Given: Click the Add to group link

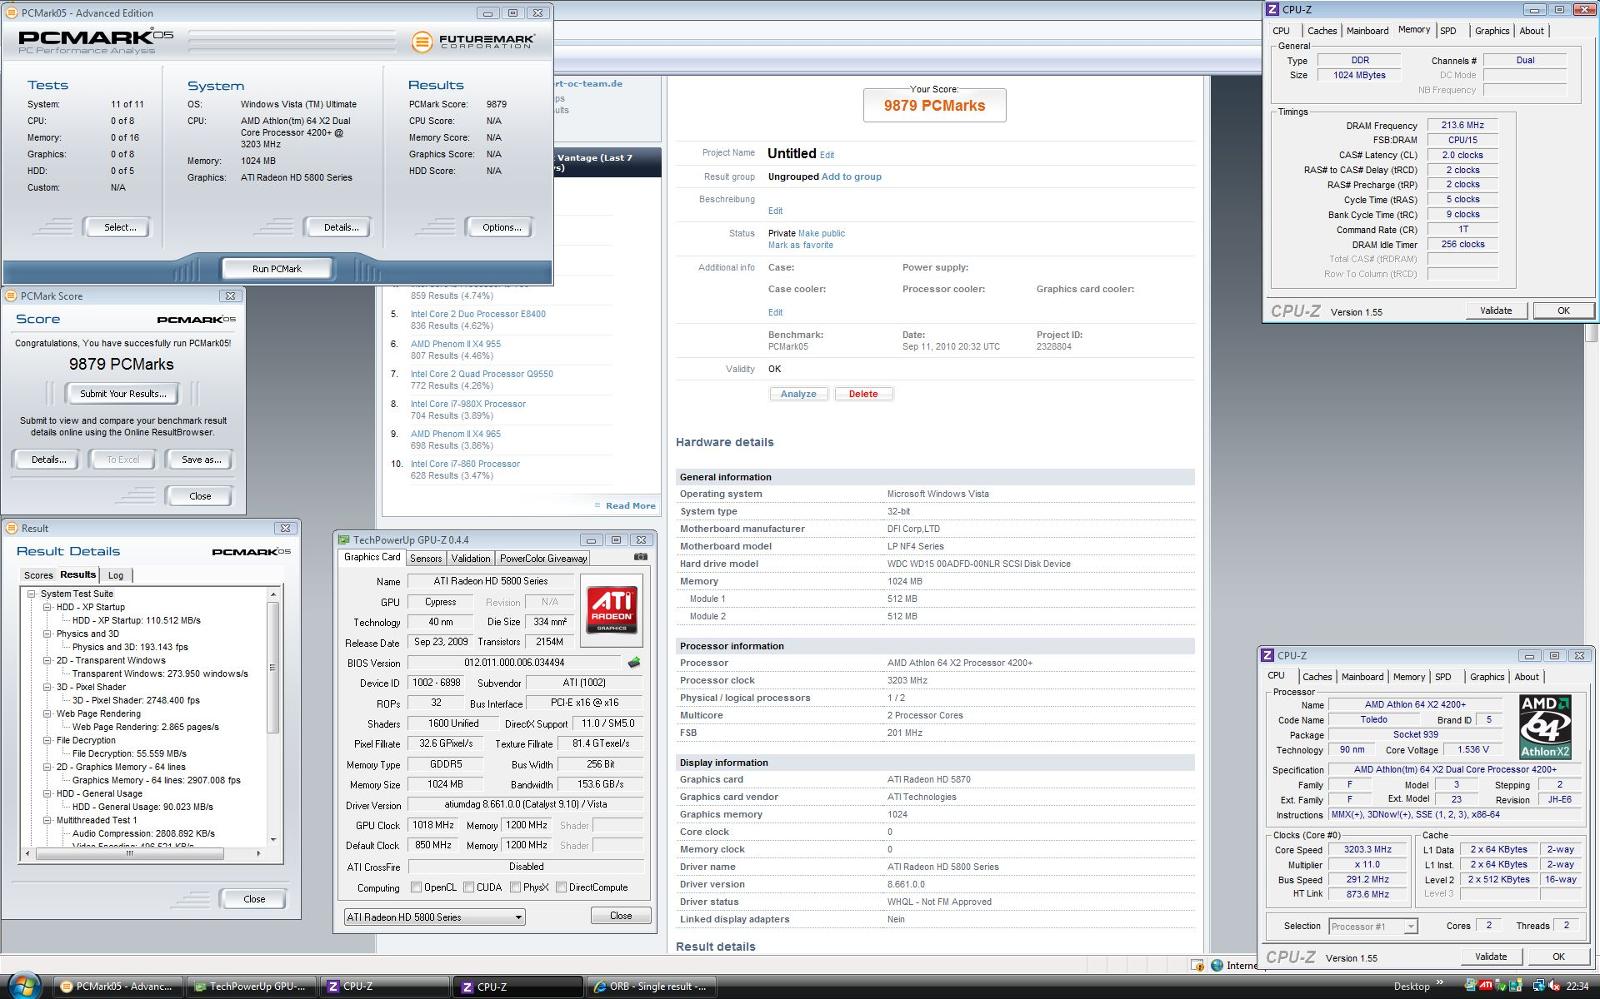Looking at the screenshot, I should (x=851, y=177).
